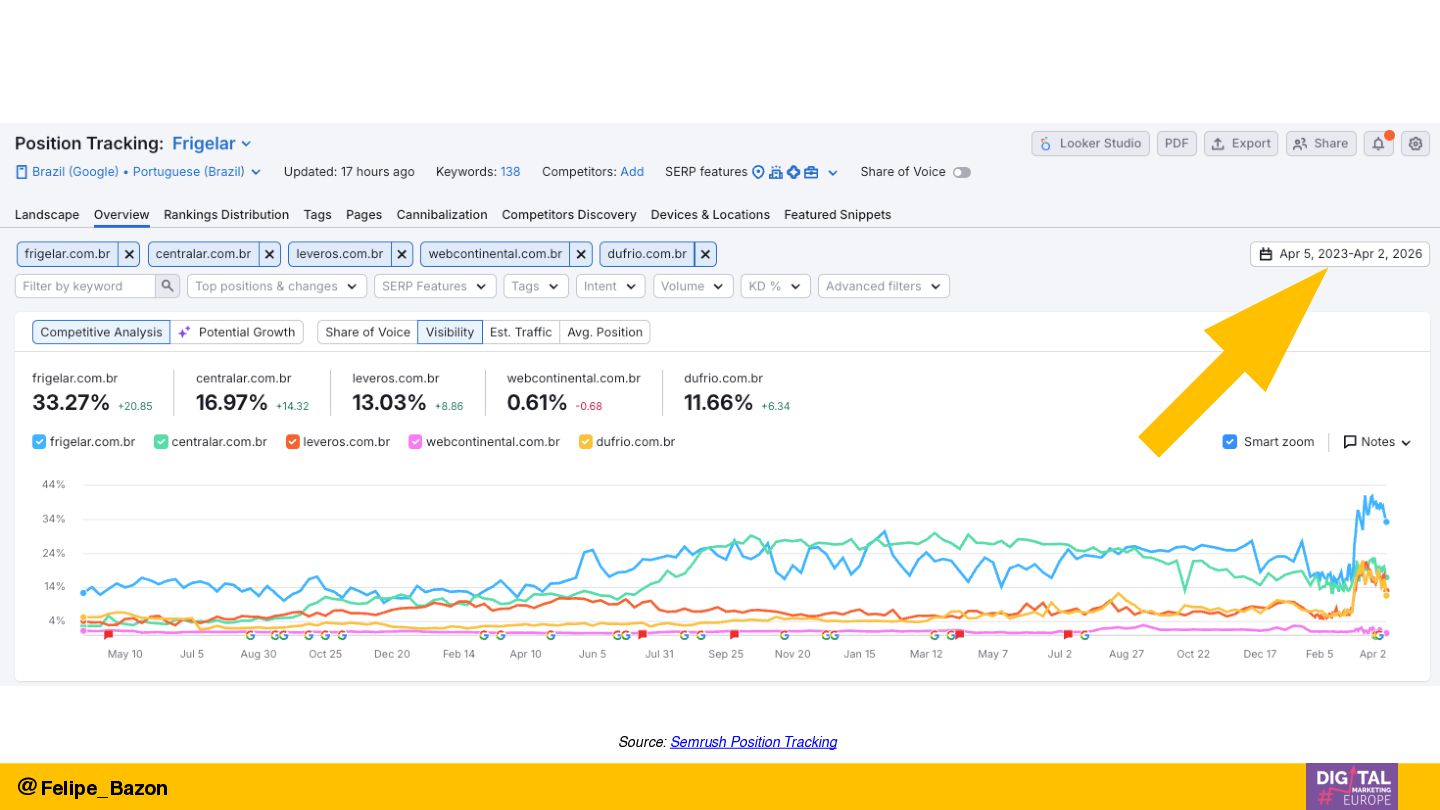
Task: Open the Looker Studio integration
Action: tap(1090, 144)
